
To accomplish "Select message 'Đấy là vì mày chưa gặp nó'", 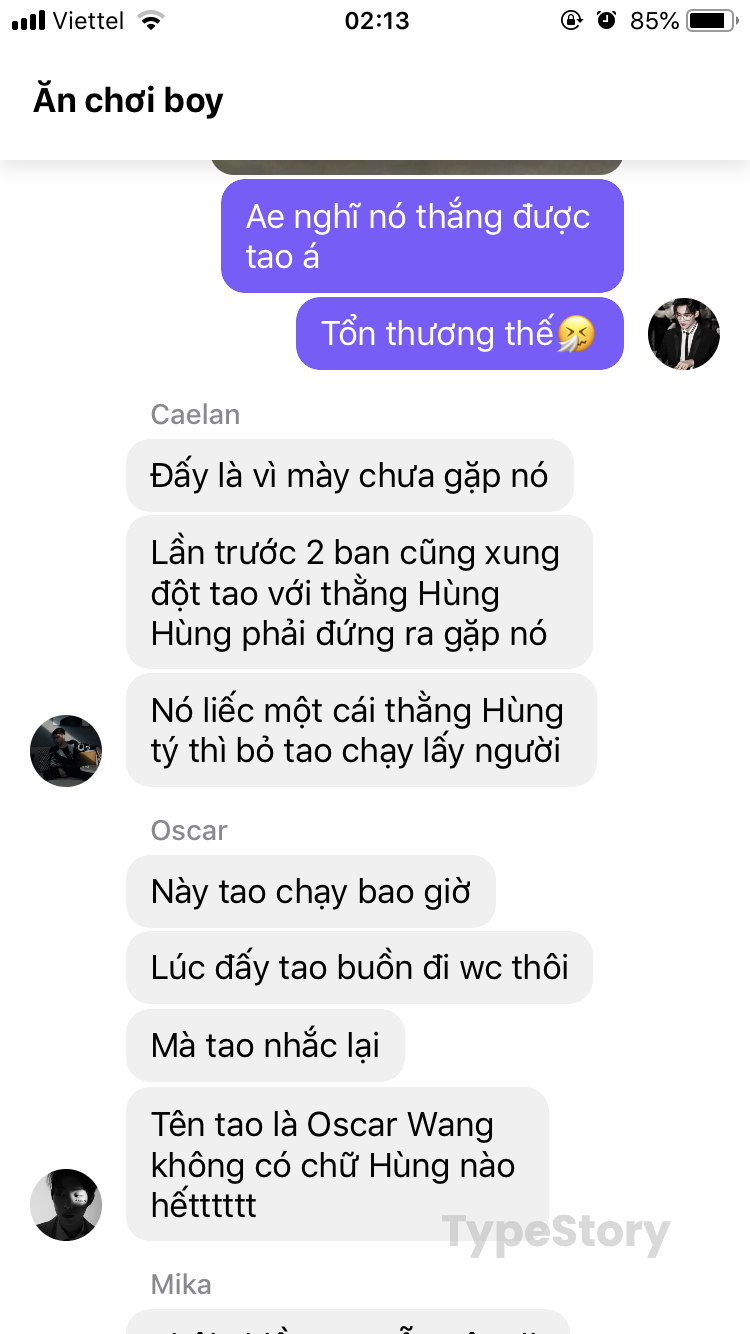I will pos(350,475).
